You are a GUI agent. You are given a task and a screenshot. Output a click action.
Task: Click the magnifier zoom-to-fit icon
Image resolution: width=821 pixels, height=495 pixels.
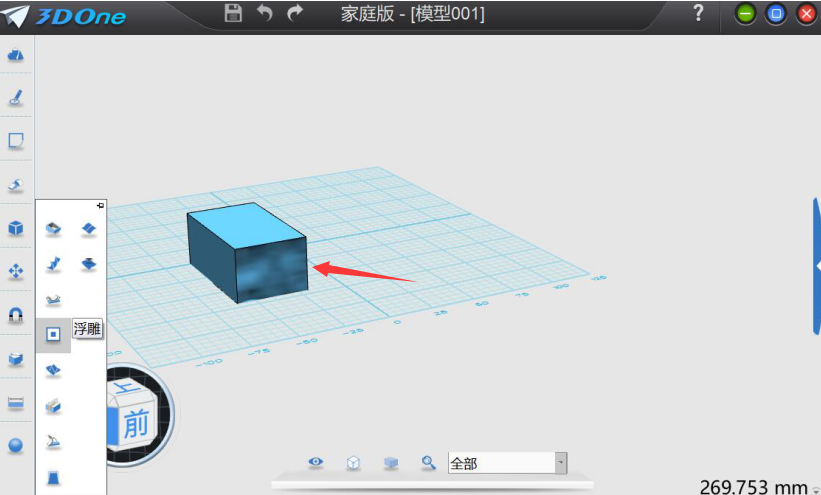(429, 463)
